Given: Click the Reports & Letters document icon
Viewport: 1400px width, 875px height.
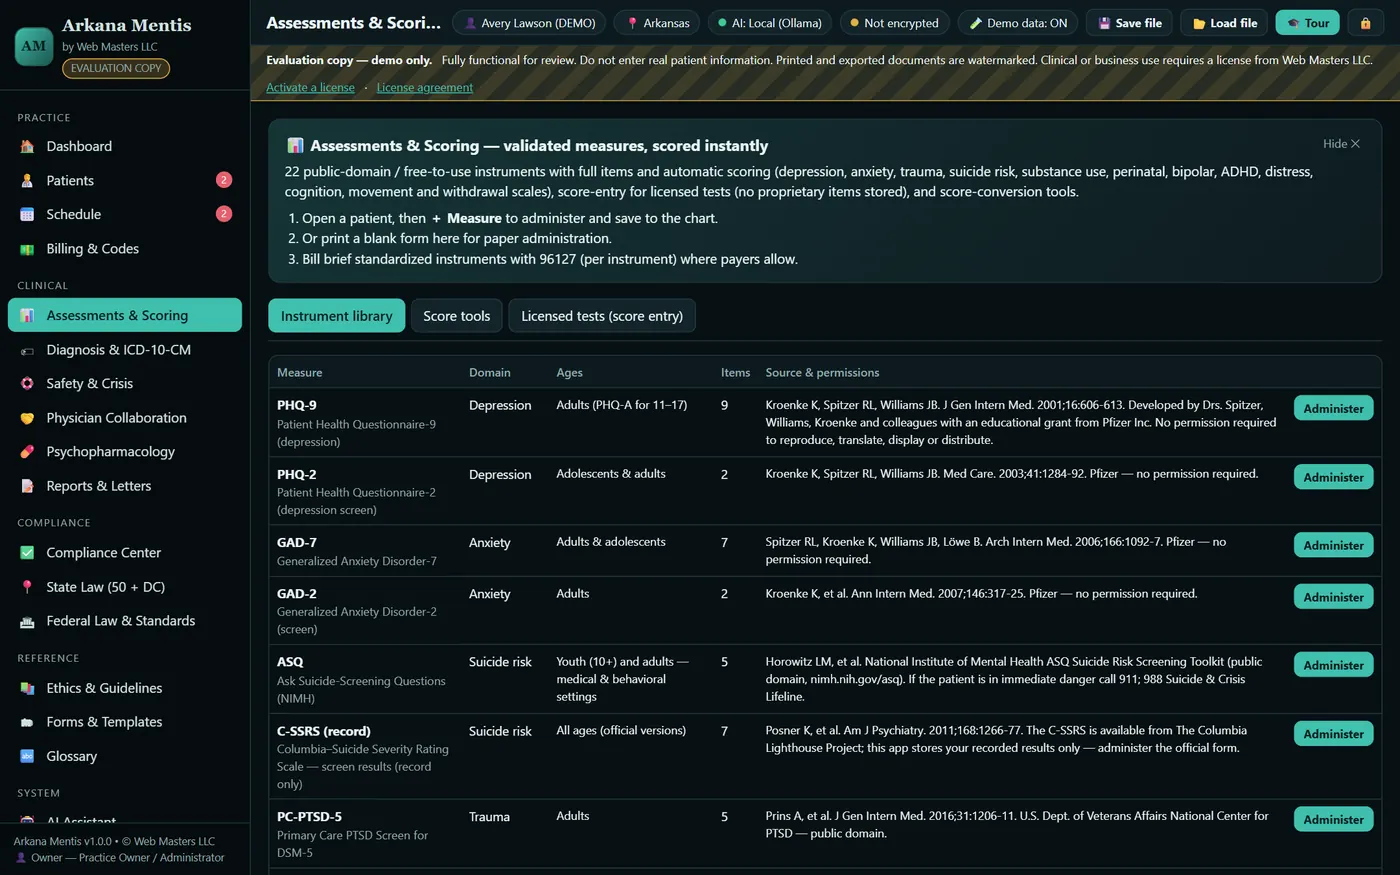Looking at the screenshot, I should pyautogui.click(x=27, y=486).
